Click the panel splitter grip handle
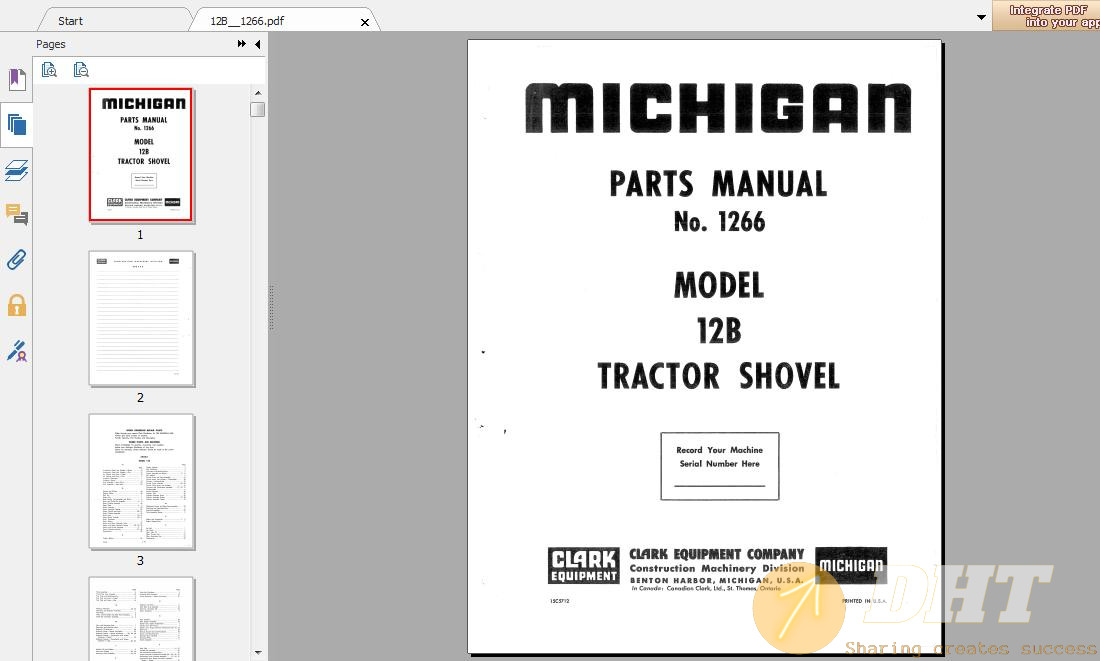 pyautogui.click(x=271, y=307)
